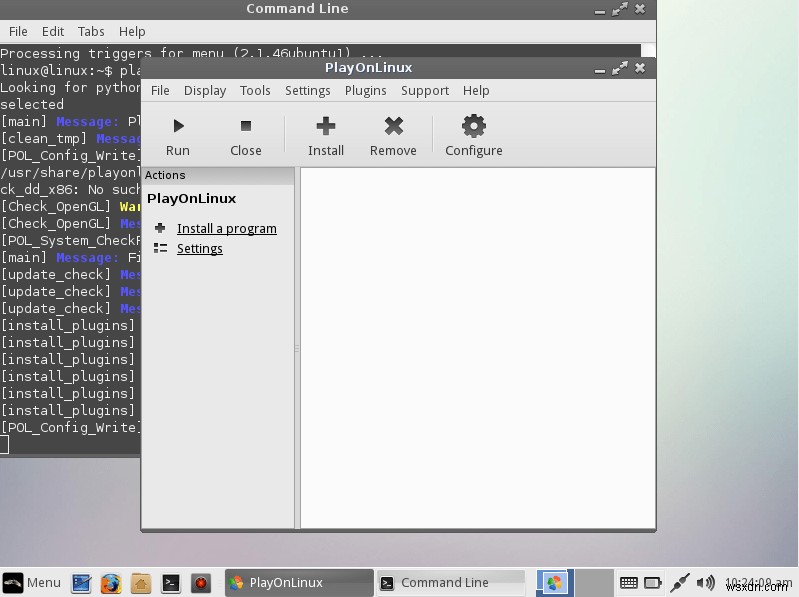Screen dimensions: 799x597
Task: Maximize the Command Line window
Action: click(x=620, y=9)
